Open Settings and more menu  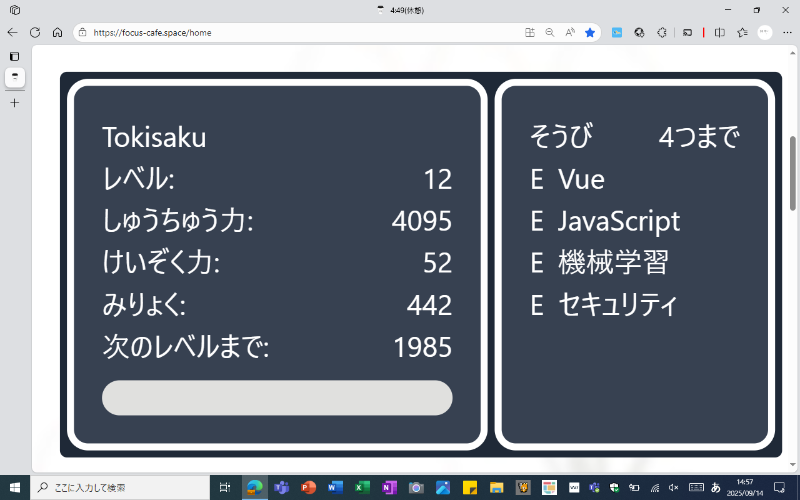(x=787, y=33)
